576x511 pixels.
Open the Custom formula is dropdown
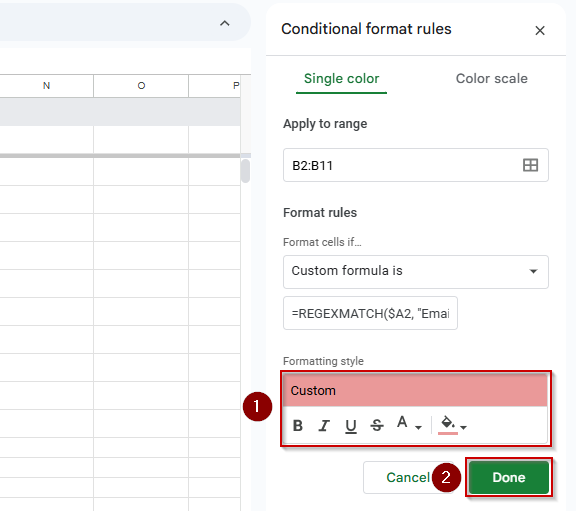coord(416,271)
